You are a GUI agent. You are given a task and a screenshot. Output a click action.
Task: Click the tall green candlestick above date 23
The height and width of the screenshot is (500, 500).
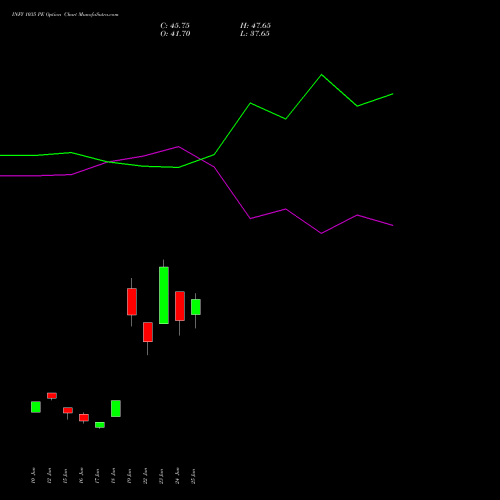[164, 295]
